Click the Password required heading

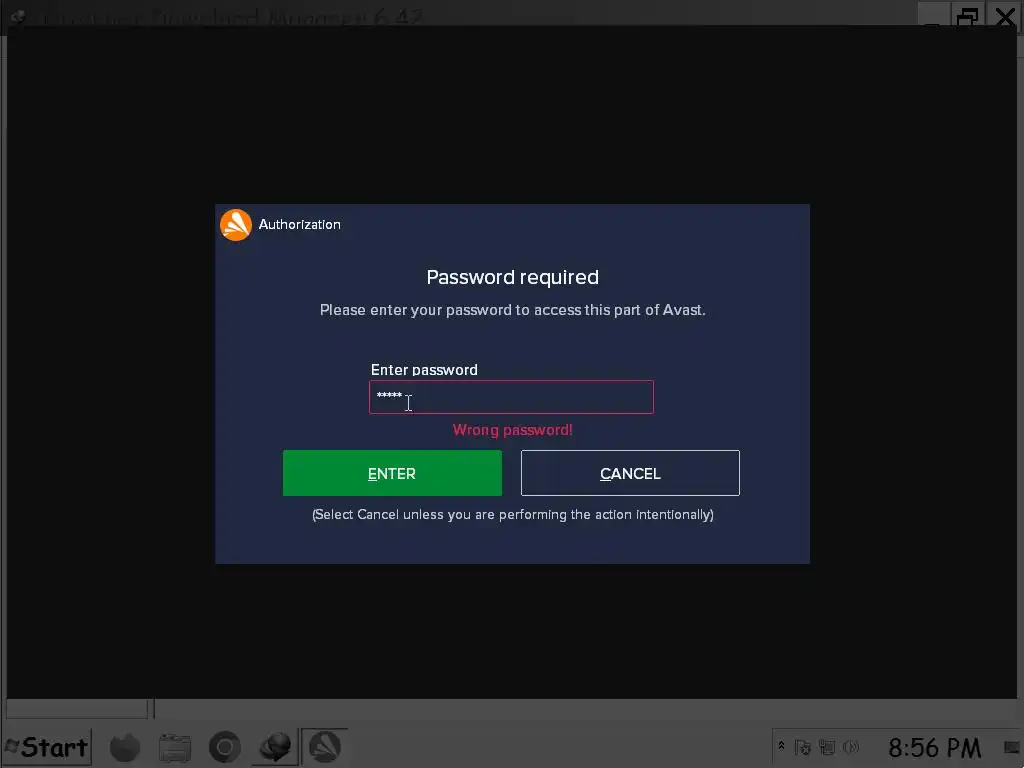coord(513,277)
